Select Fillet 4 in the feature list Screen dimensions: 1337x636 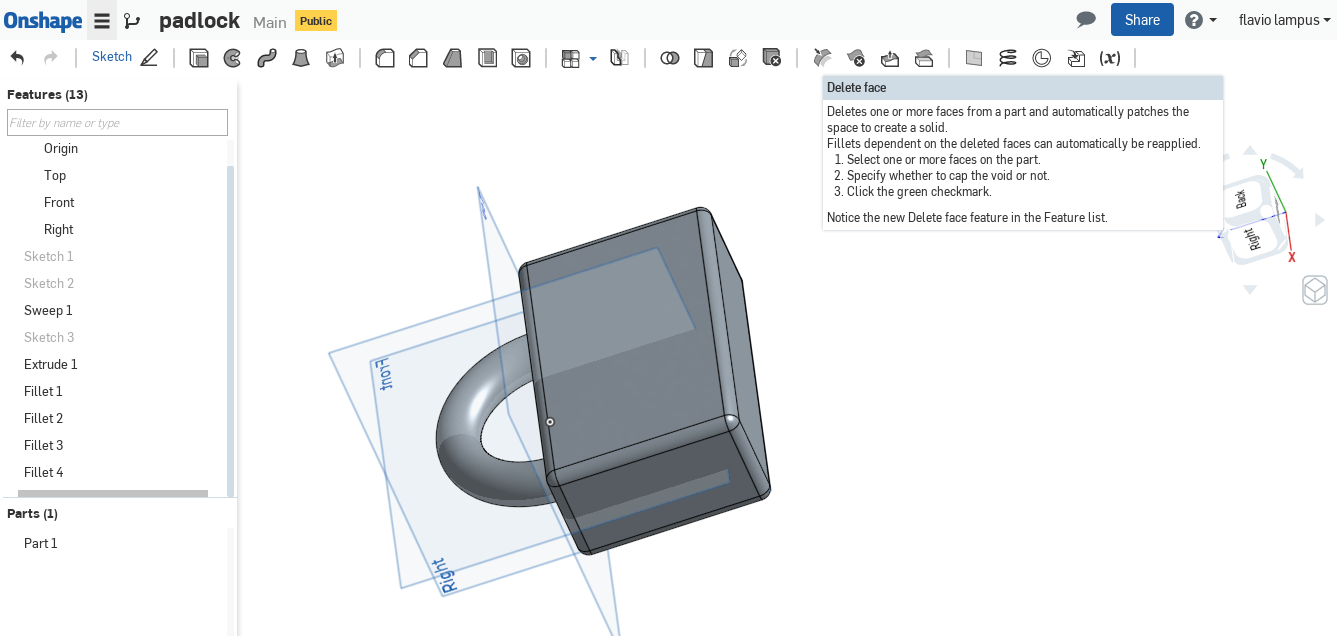[43, 472]
